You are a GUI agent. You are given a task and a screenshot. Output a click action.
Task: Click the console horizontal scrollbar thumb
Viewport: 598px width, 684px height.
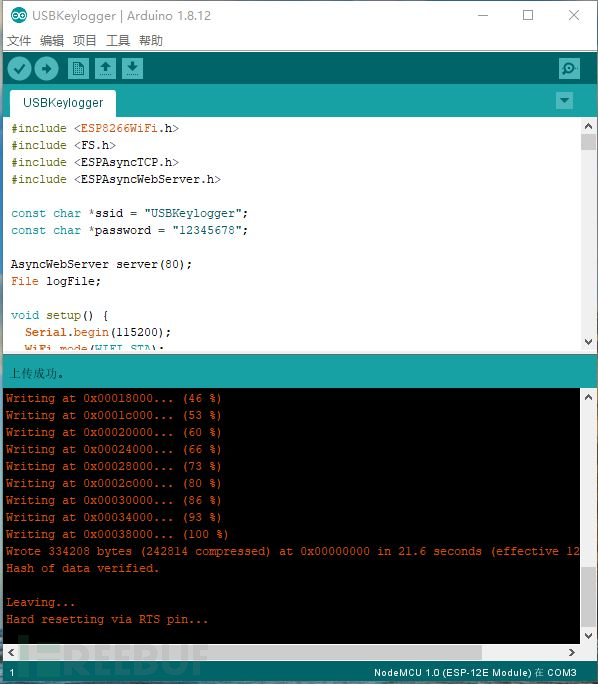tap(250, 652)
